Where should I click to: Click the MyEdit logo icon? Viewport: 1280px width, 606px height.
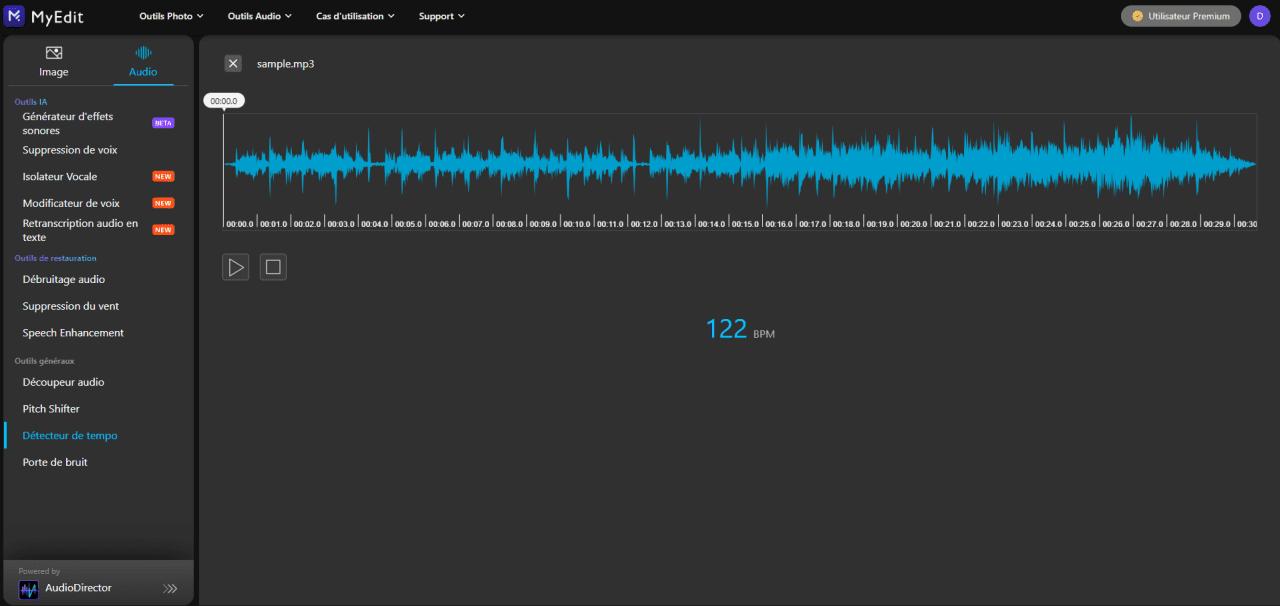click(x=14, y=16)
